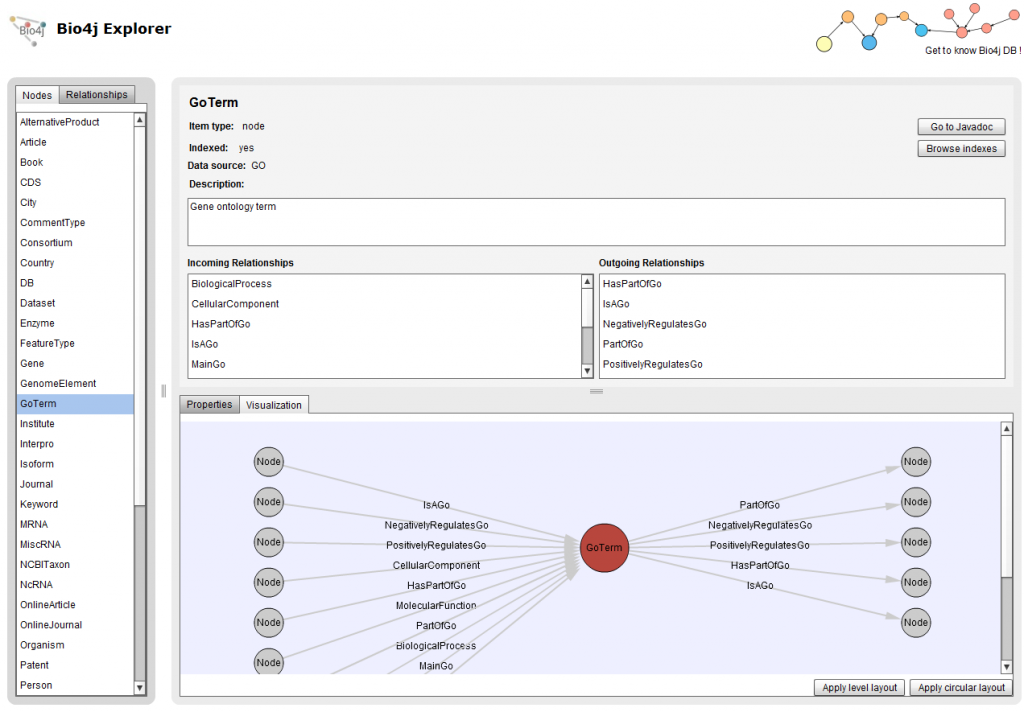Select Patent in the node list
Screen dimensions: 1024x712
click(75, 665)
